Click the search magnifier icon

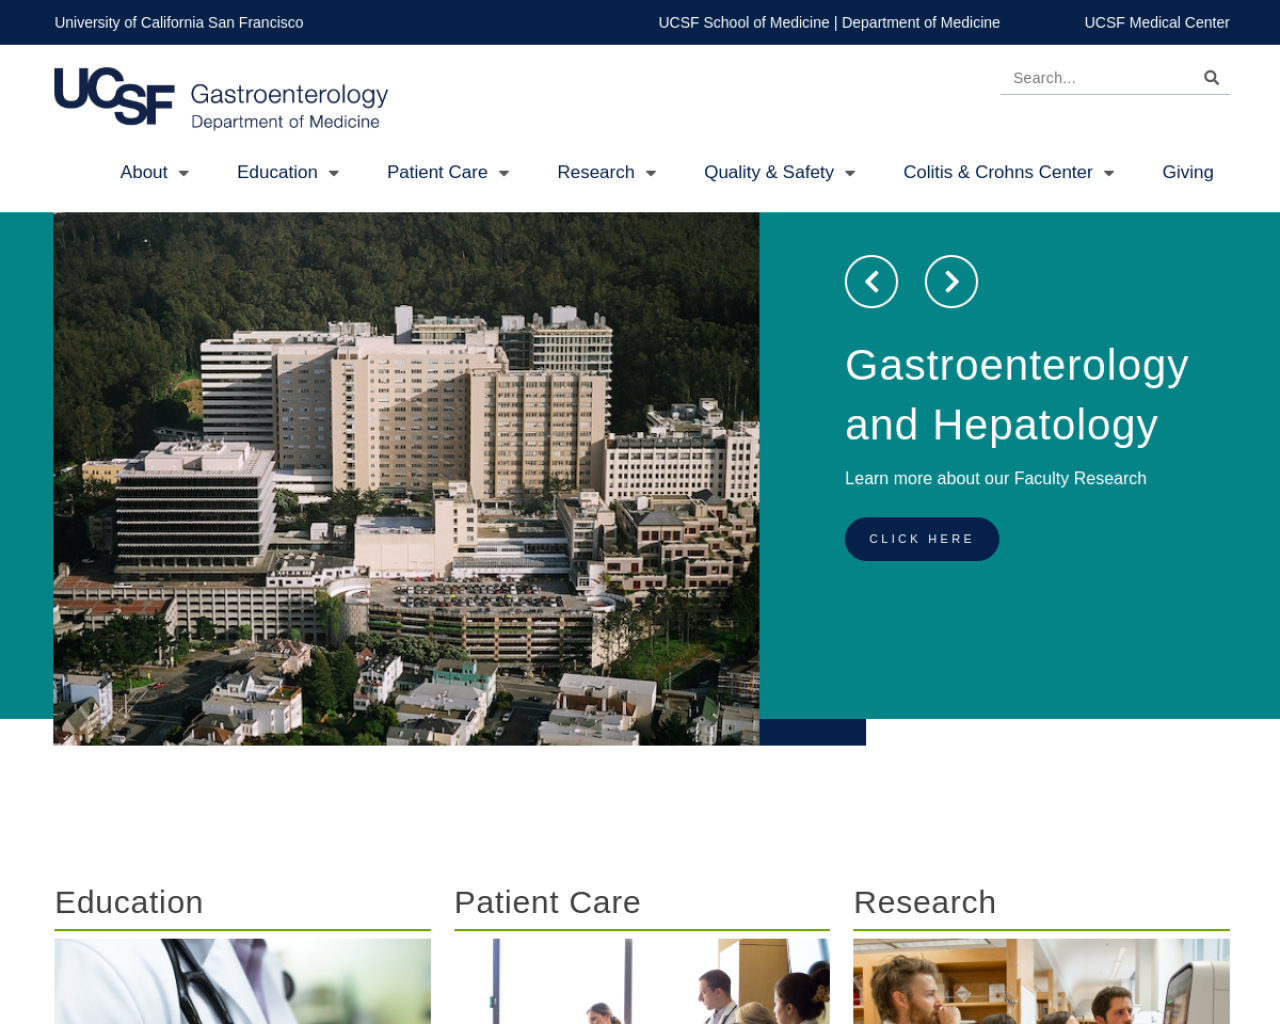click(1211, 78)
